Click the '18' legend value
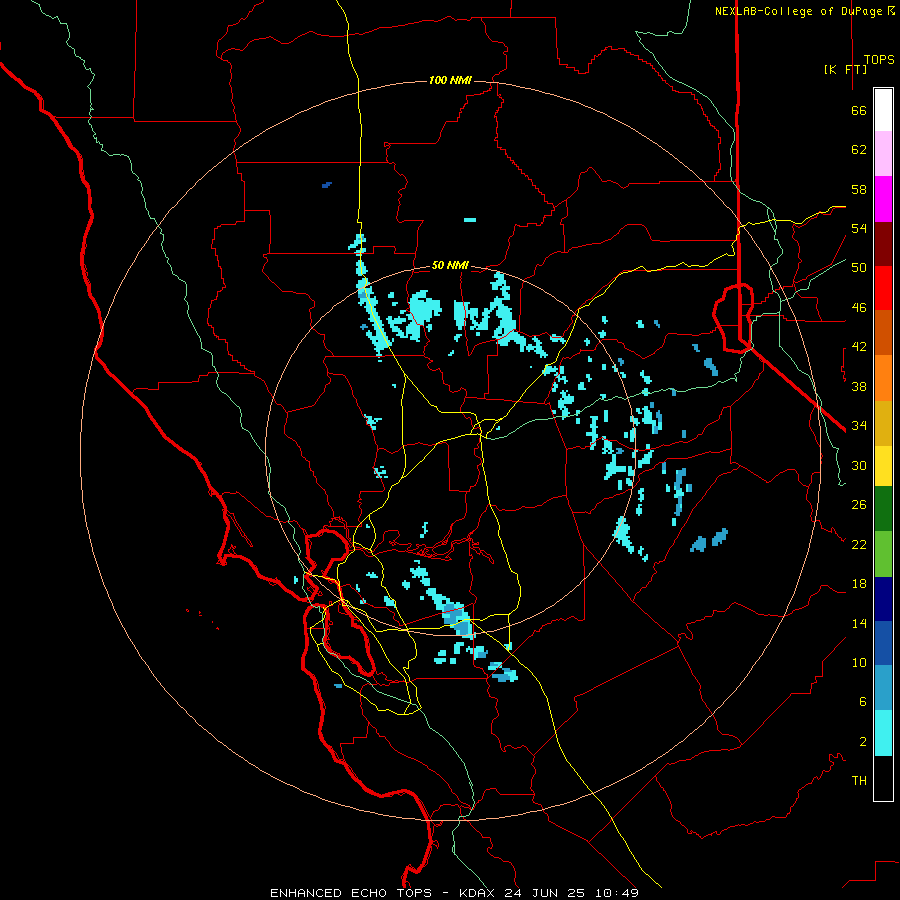 (x=859, y=584)
